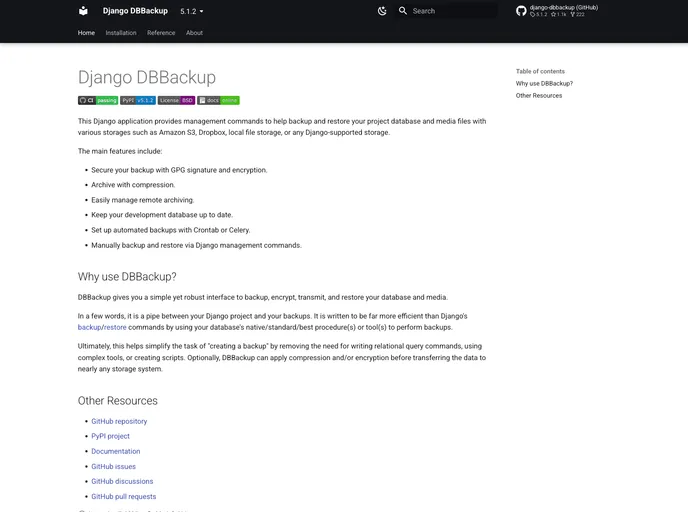Image resolution: width=688 pixels, height=512 pixels.
Task: Switch to the Reference tab
Action: [x=161, y=33]
